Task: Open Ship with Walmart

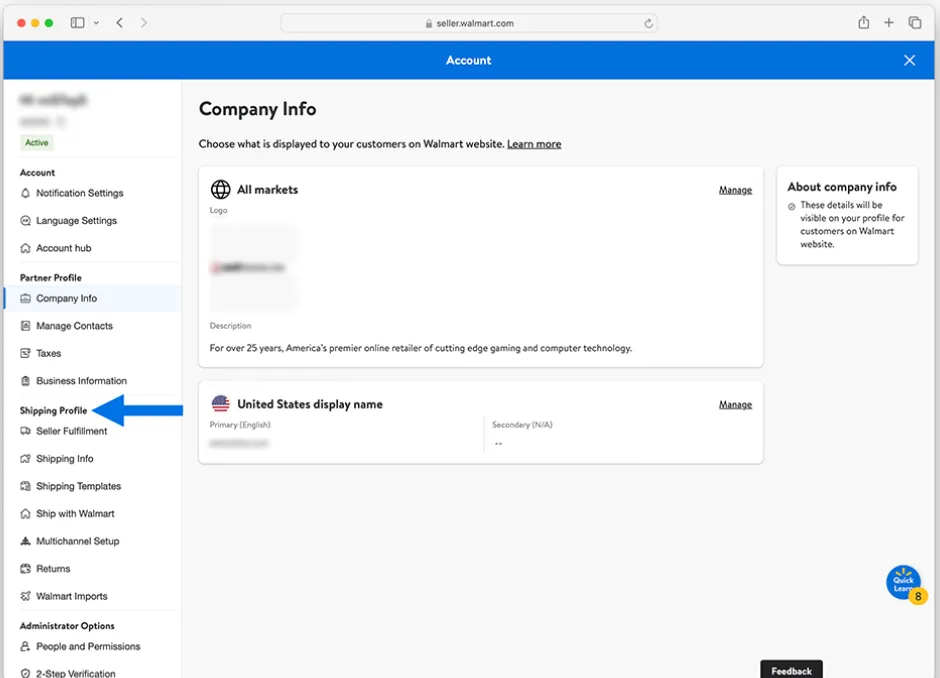Action: pos(75,514)
